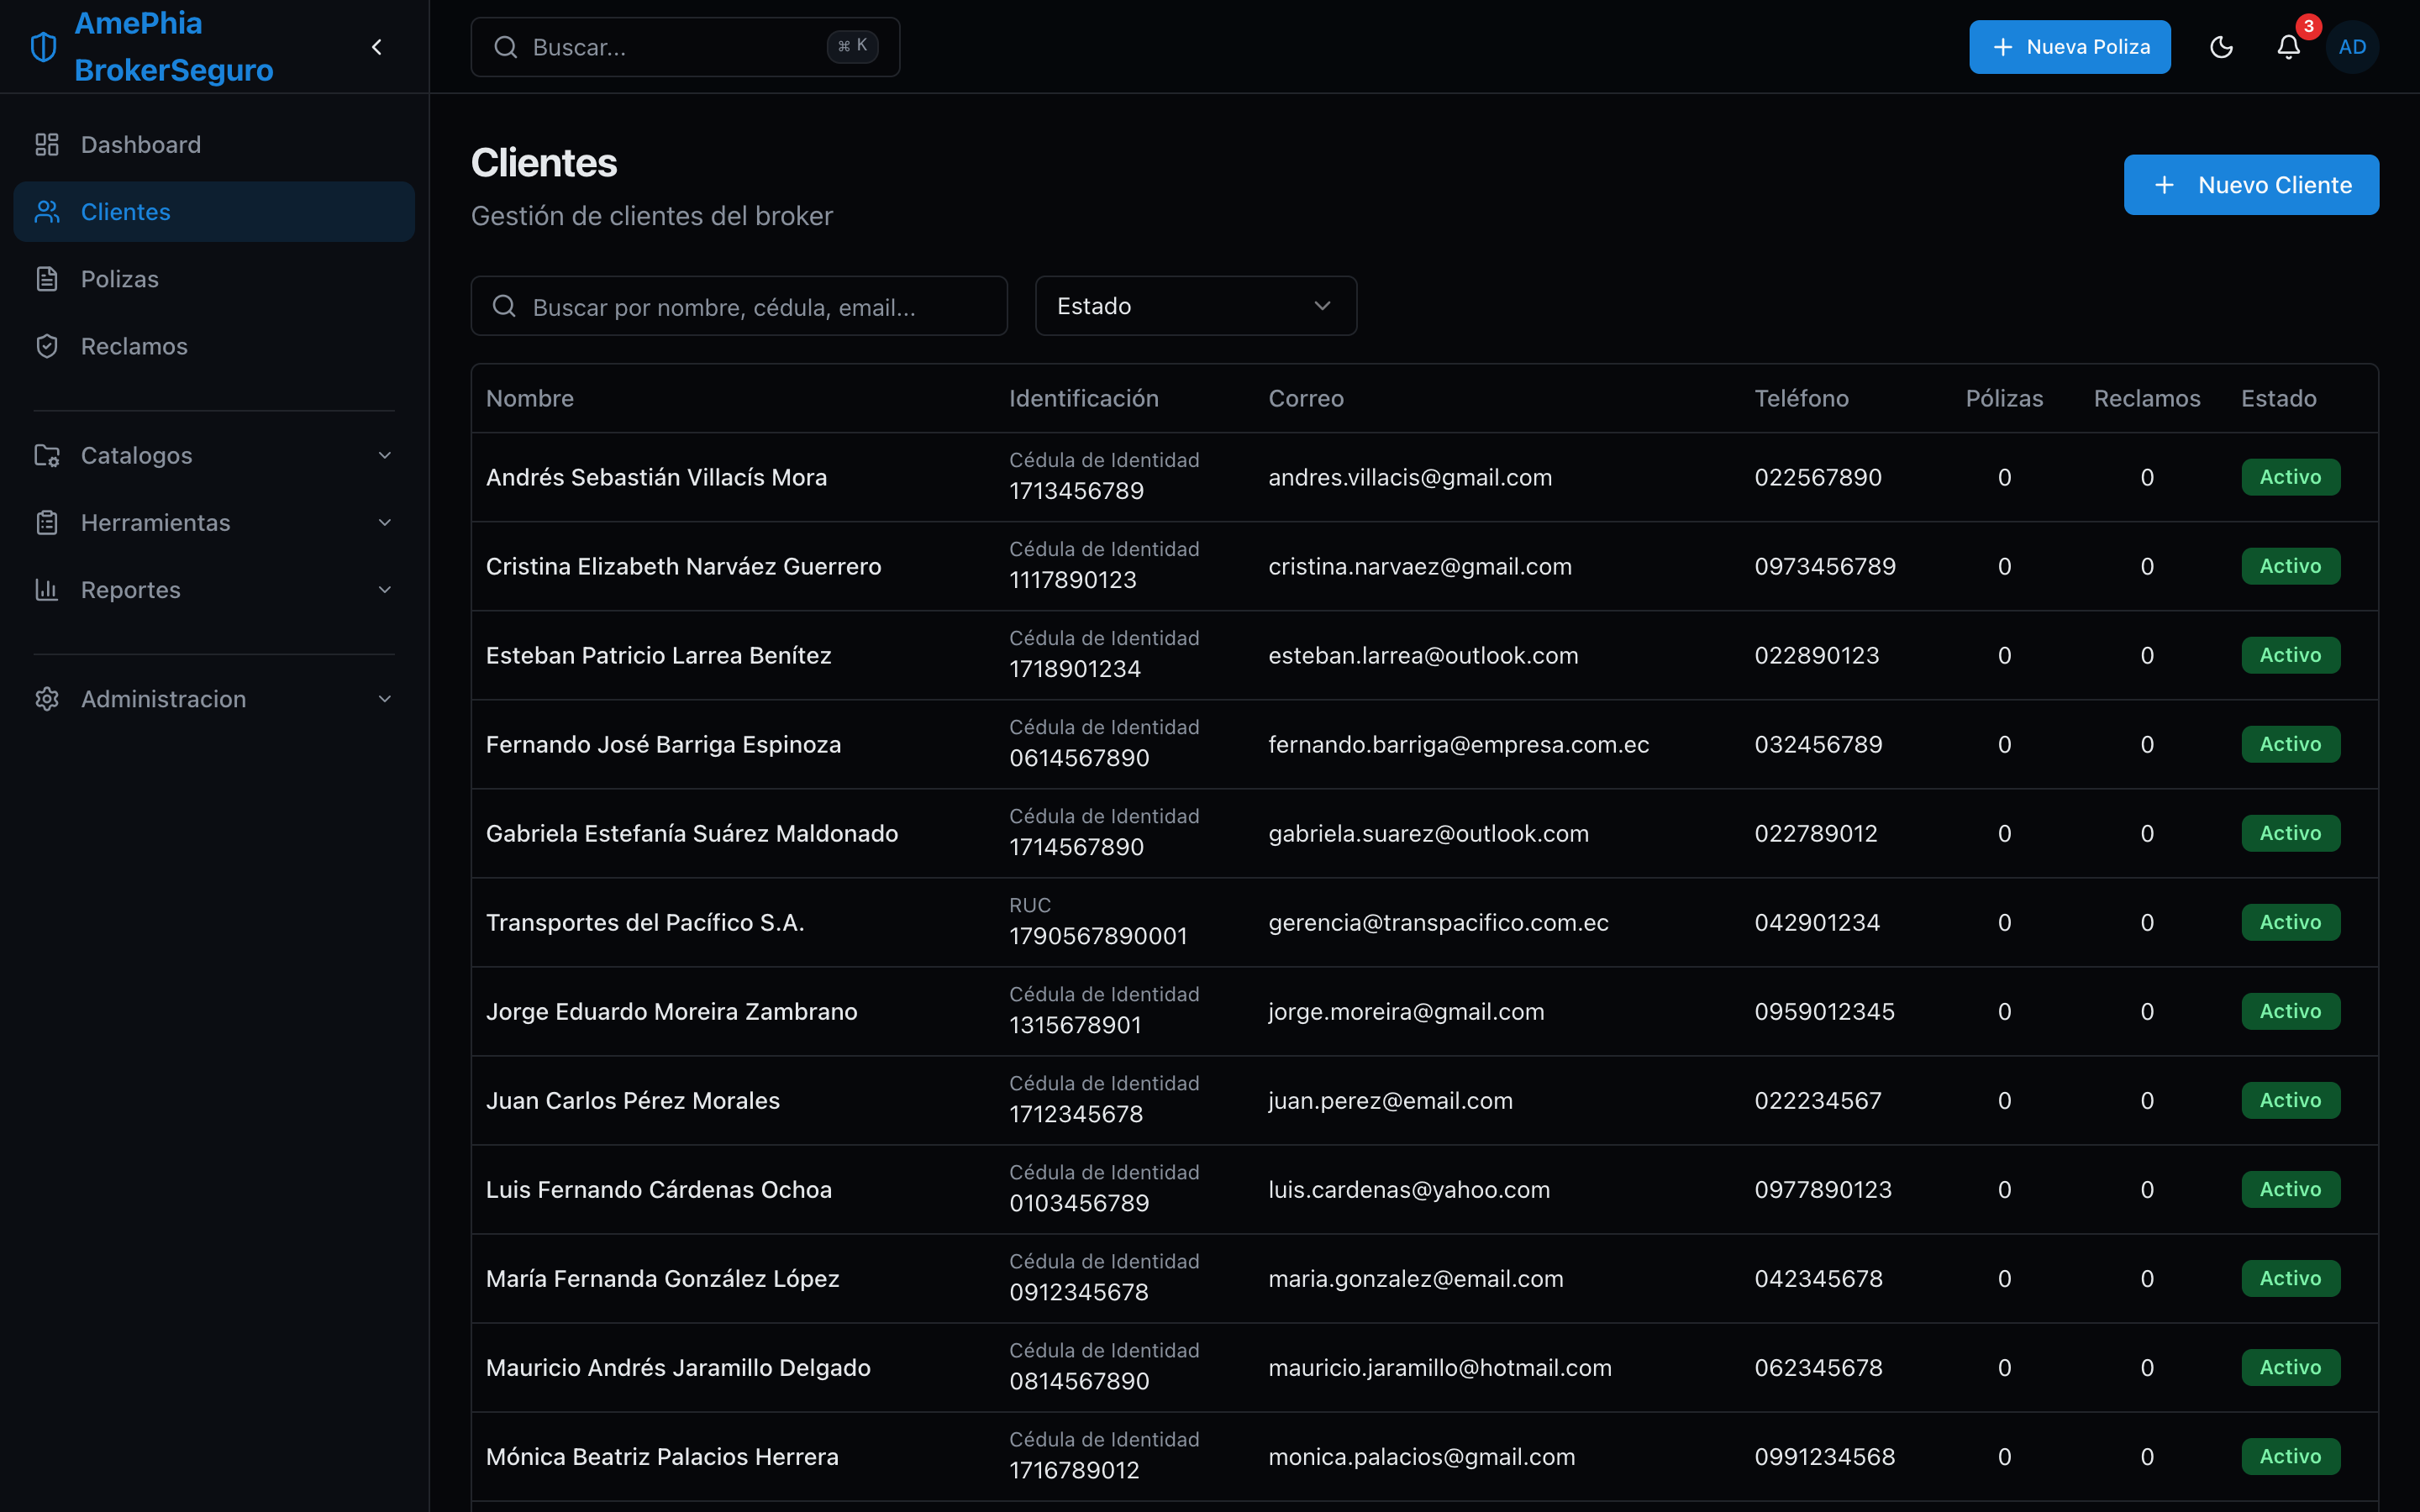Open the Estado filter dropdown

(x=1195, y=306)
